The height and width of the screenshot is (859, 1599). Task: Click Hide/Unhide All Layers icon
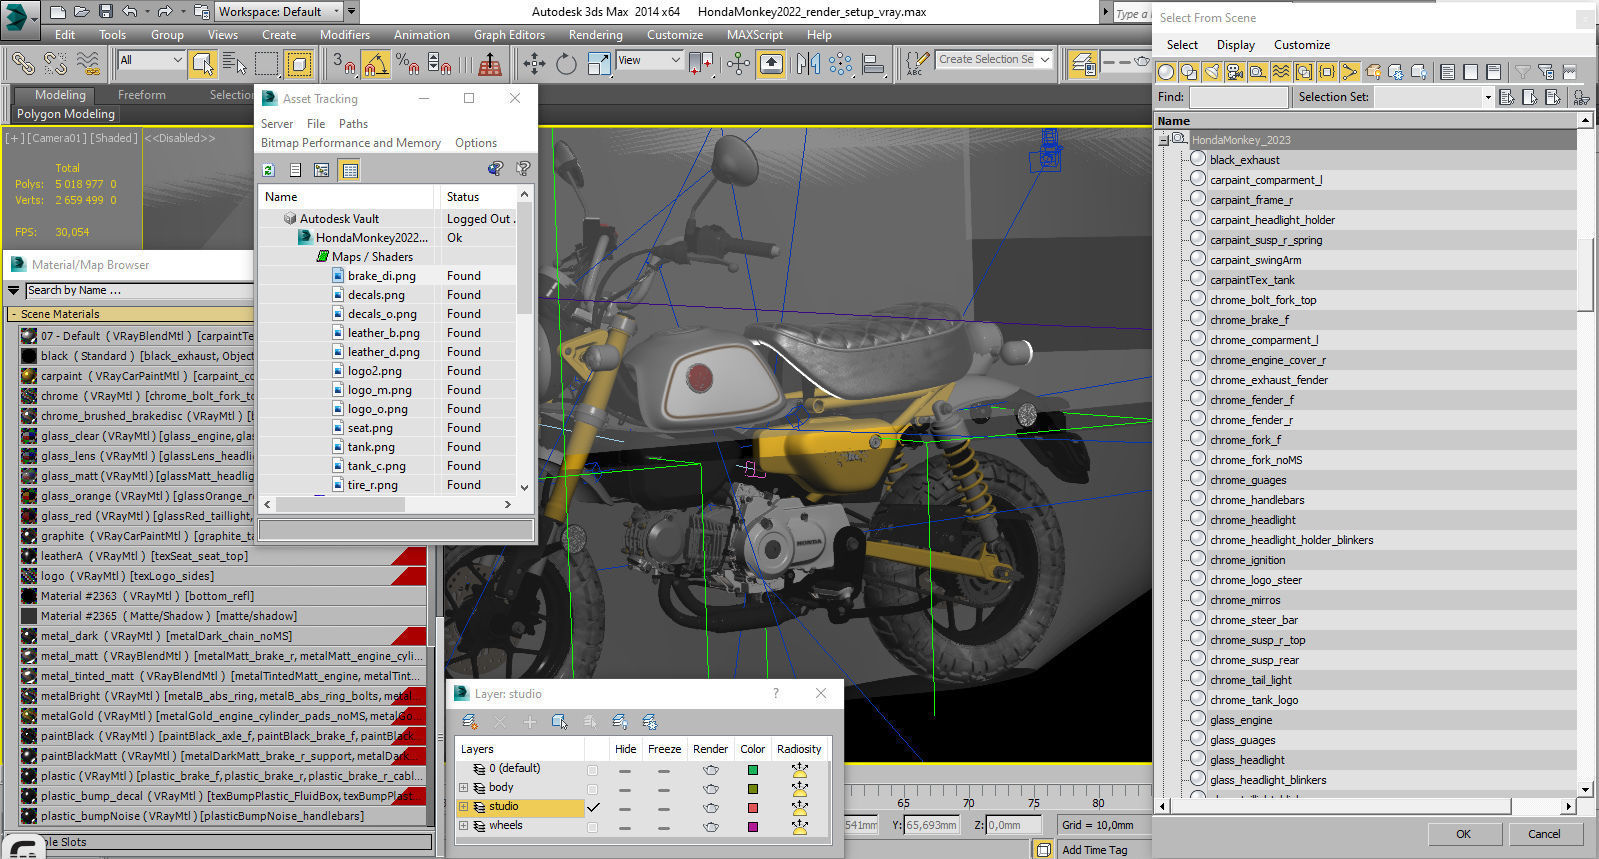[x=620, y=722]
